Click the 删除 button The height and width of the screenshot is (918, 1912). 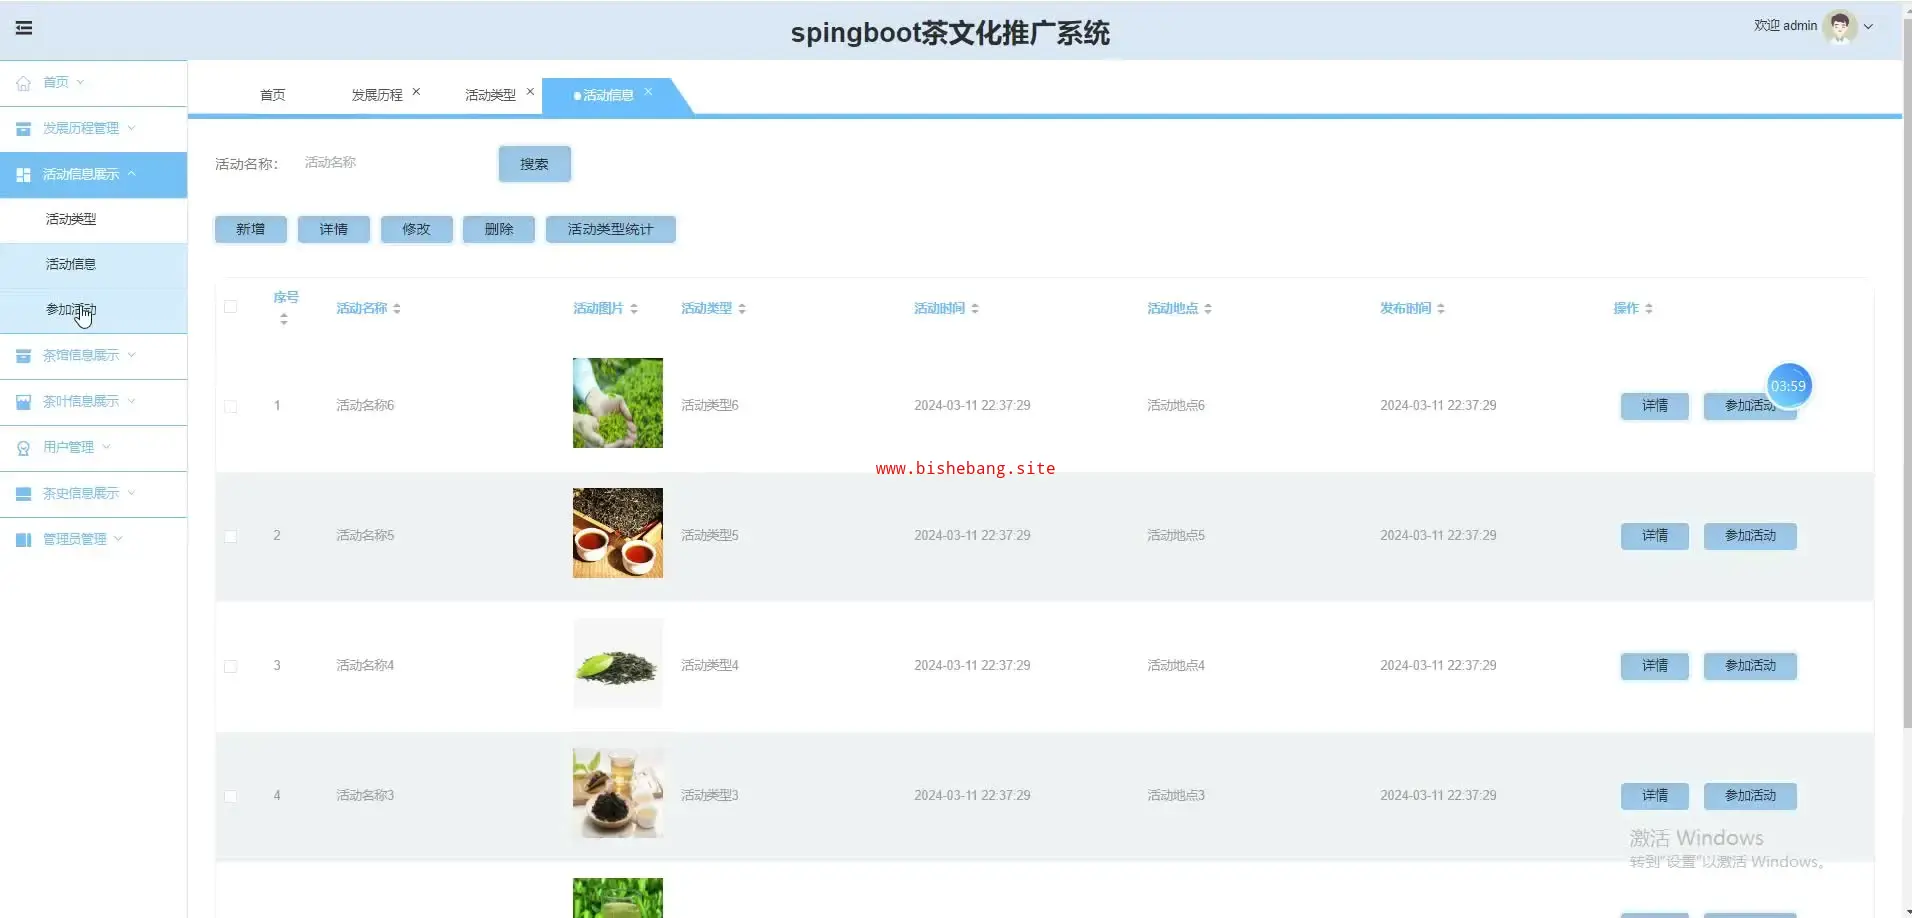(499, 230)
